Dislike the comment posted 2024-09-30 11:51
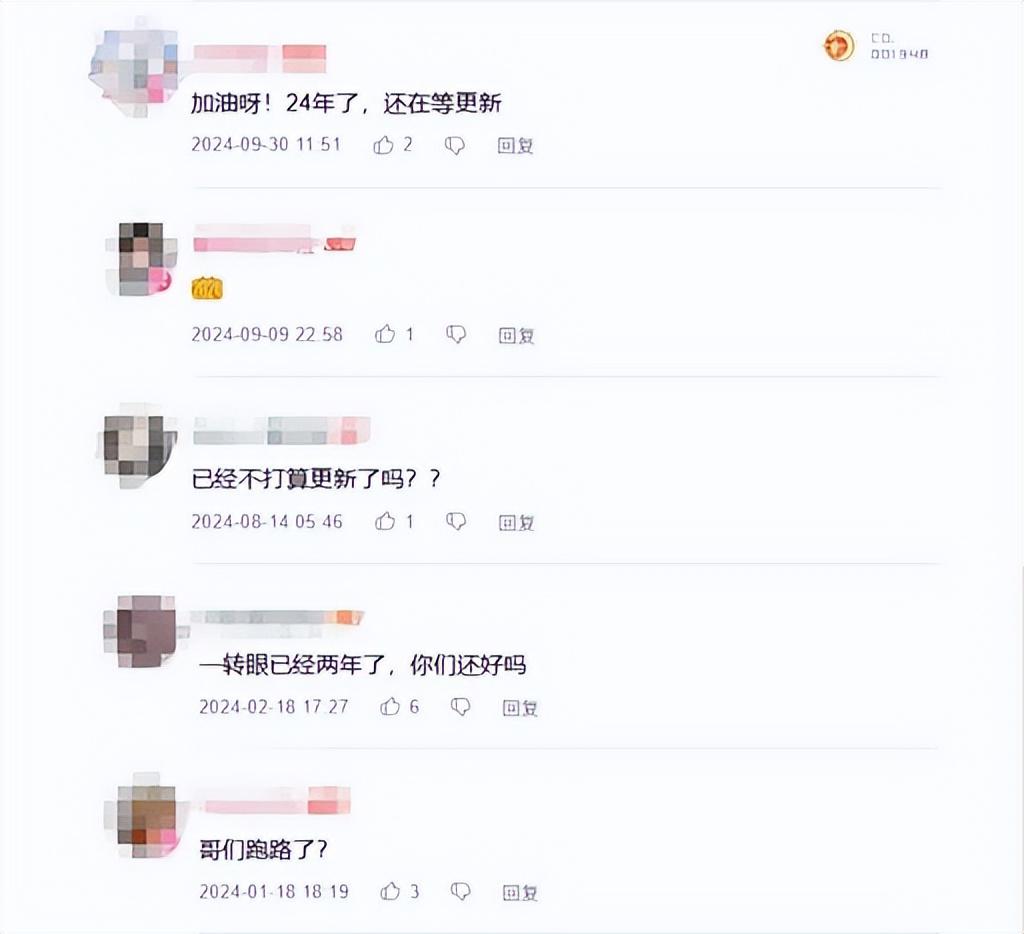Screen dimensions: 1024x934 [455, 145]
